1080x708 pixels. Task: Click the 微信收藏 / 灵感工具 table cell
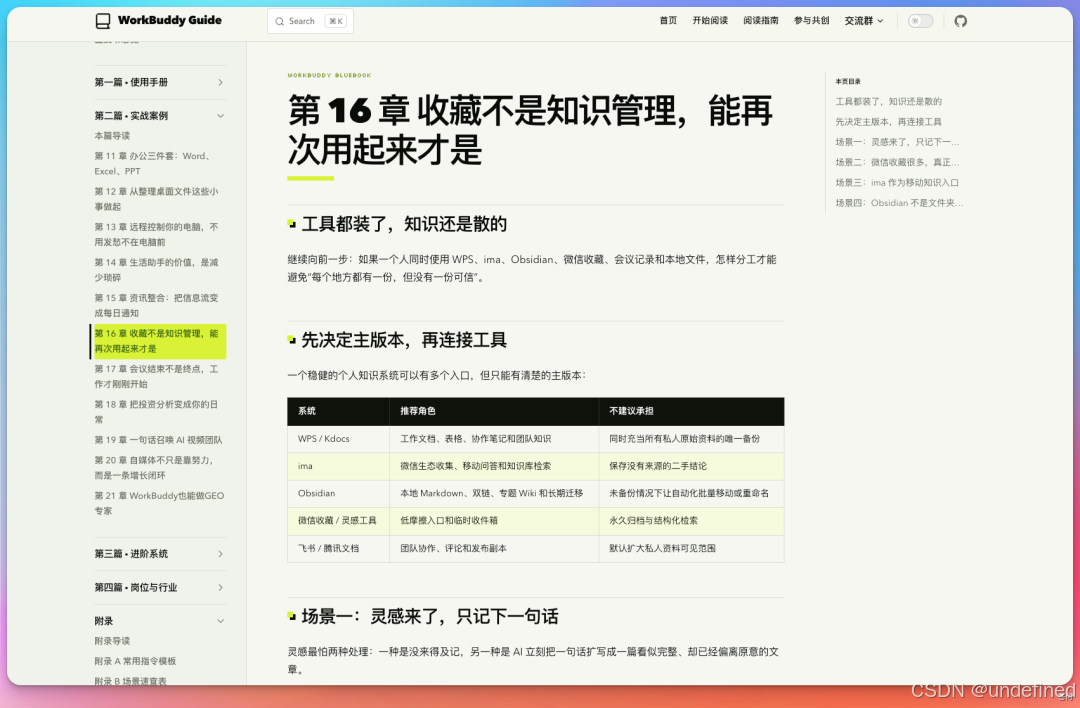coord(338,521)
